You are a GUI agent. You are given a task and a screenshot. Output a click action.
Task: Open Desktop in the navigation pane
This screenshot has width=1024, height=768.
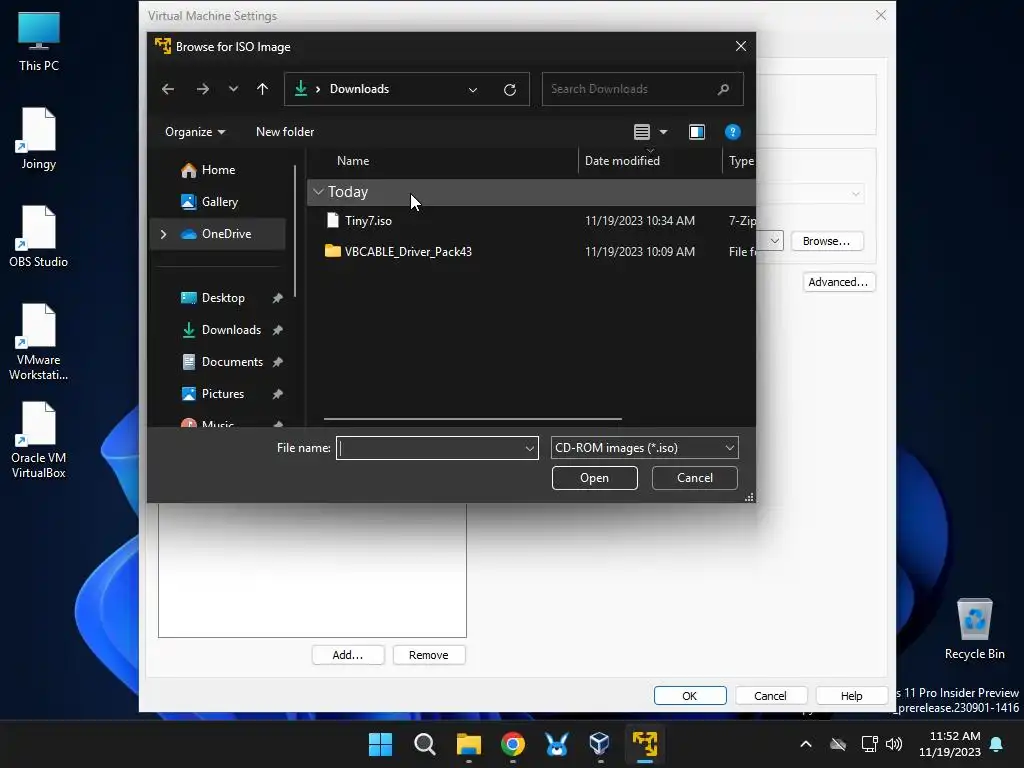[x=223, y=298]
